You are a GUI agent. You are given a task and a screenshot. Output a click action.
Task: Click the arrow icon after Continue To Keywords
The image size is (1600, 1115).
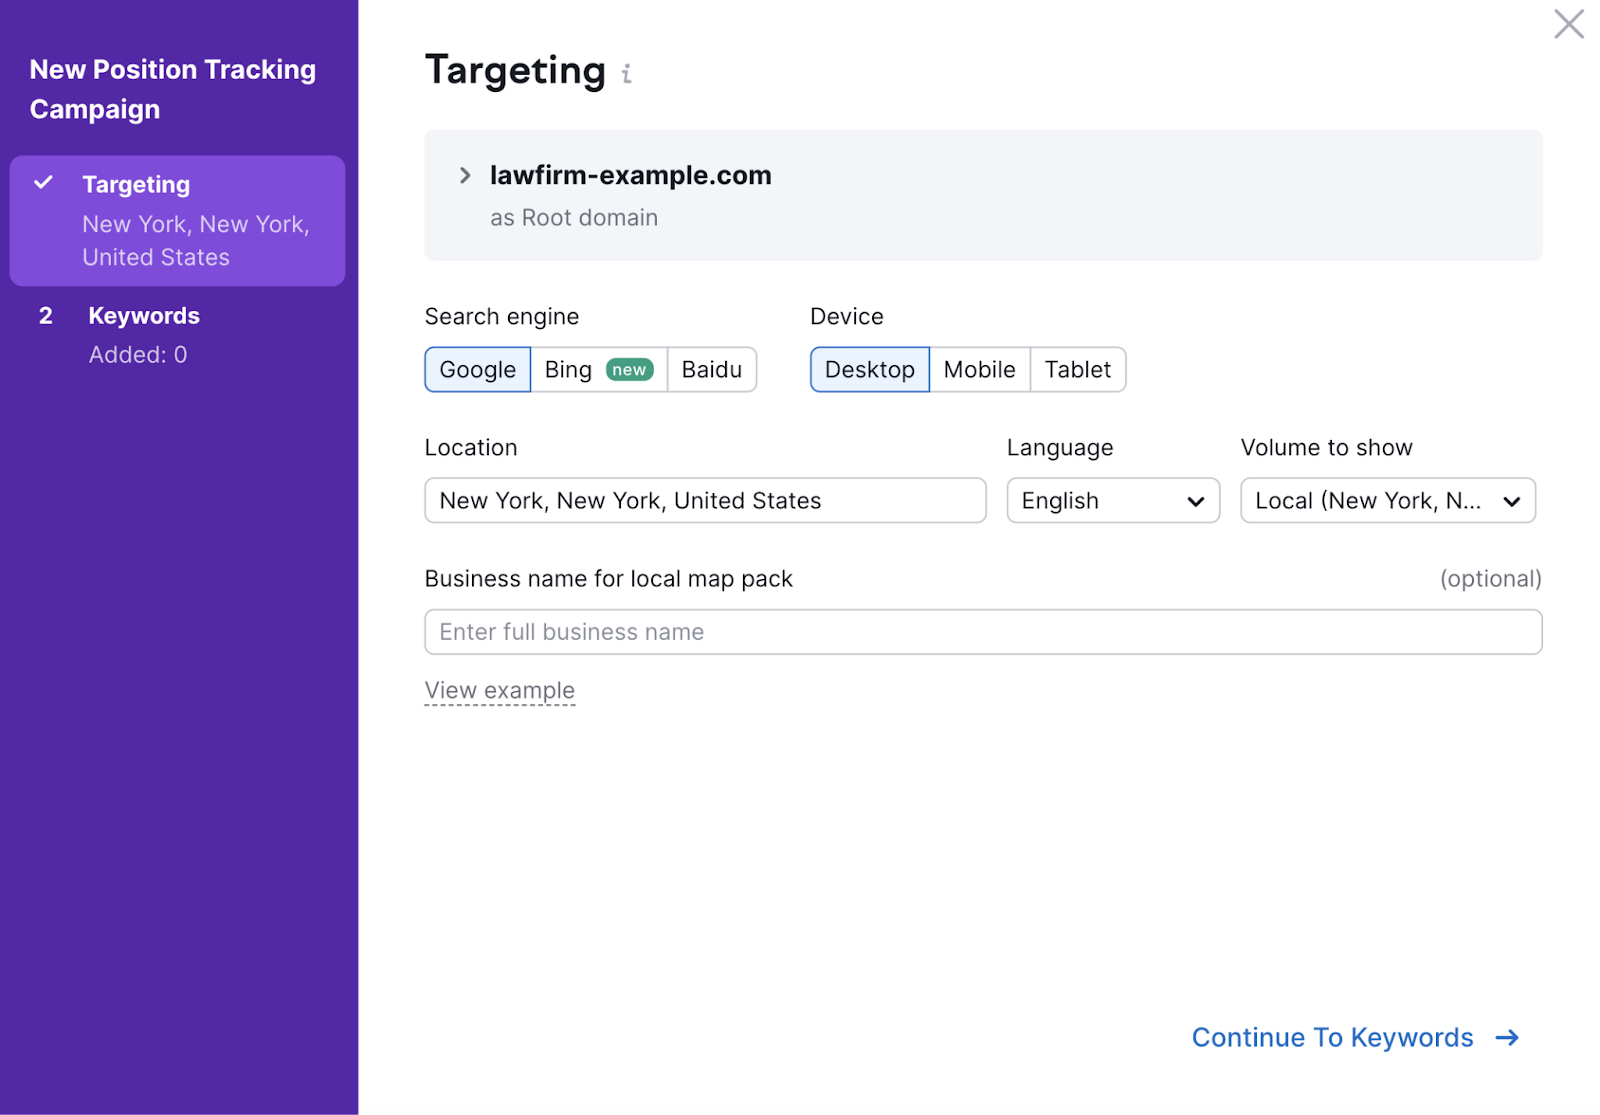1507,1038
